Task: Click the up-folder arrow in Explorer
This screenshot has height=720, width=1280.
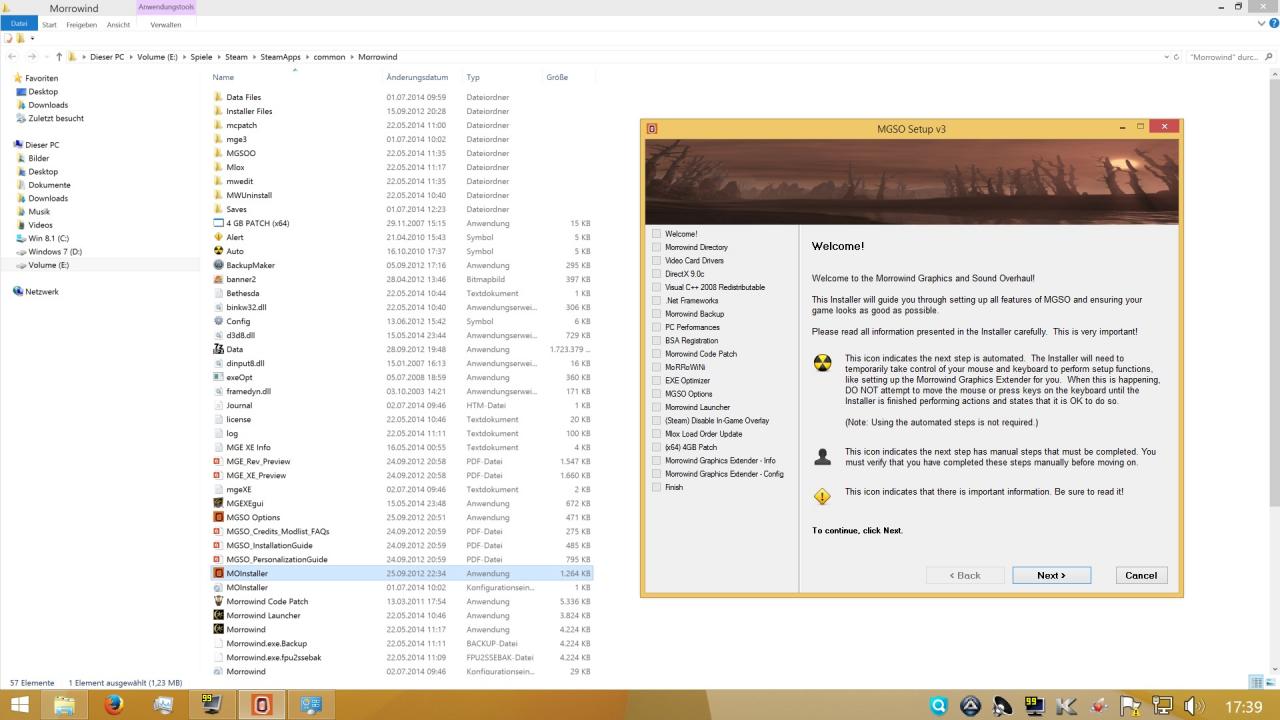Action: pyautogui.click(x=59, y=57)
